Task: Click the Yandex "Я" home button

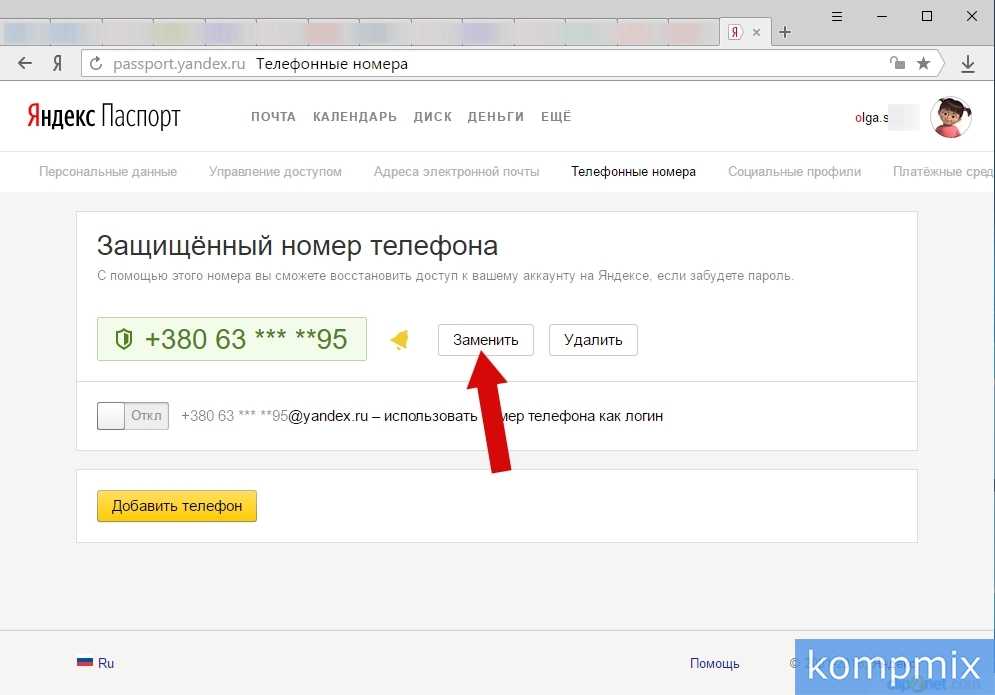Action: [x=58, y=64]
